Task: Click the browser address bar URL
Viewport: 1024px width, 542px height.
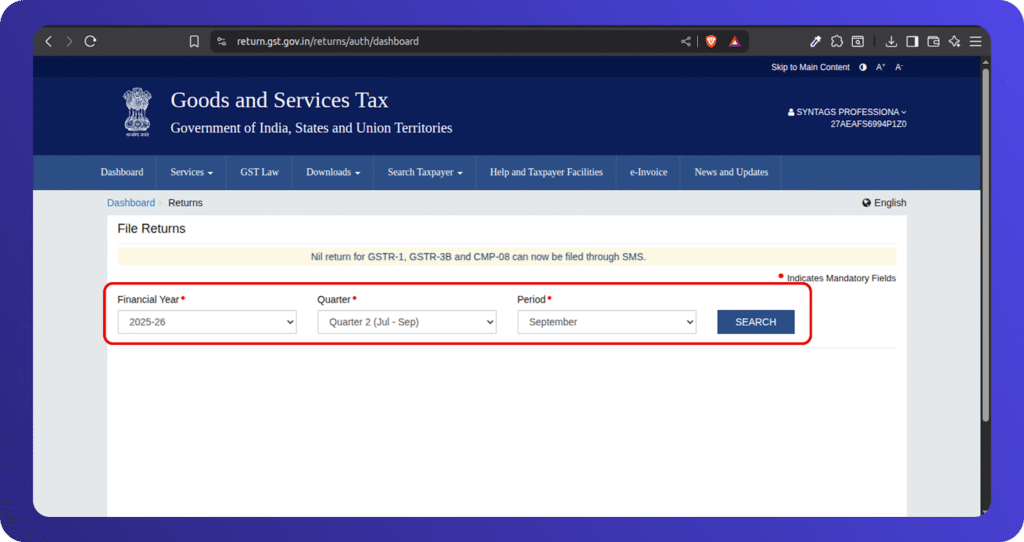Action: point(328,41)
